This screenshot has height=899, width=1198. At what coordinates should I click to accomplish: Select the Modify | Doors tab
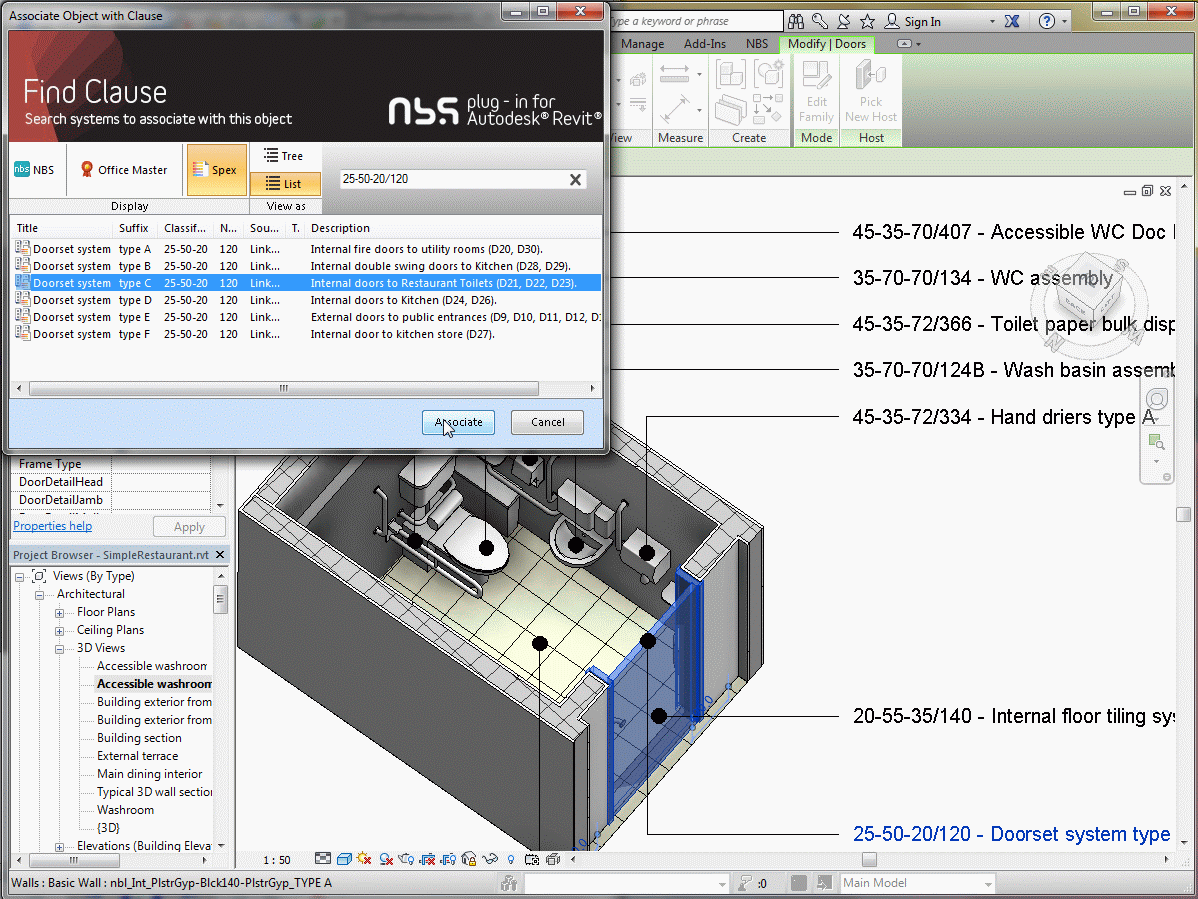pyautogui.click(x=827, y=44)
